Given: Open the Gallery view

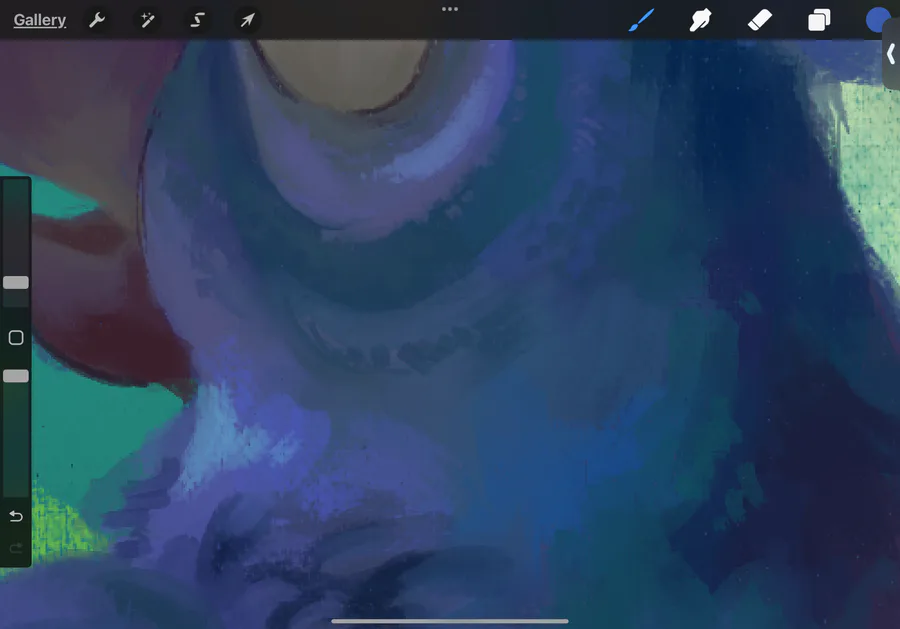Looking at the screenshot, I should pyautogui.click(x=40, y=20).
